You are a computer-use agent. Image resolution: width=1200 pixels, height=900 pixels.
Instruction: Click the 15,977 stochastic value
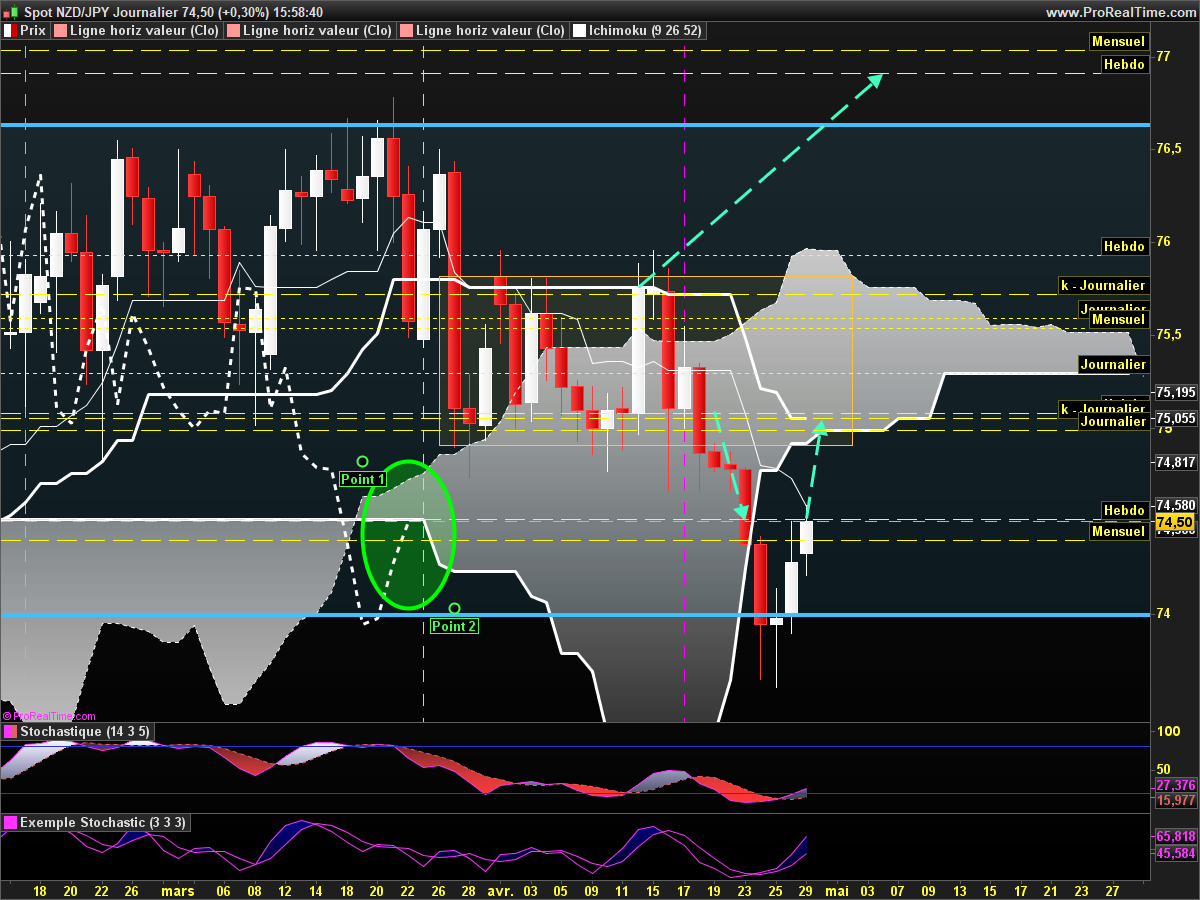coord(1176,800)
